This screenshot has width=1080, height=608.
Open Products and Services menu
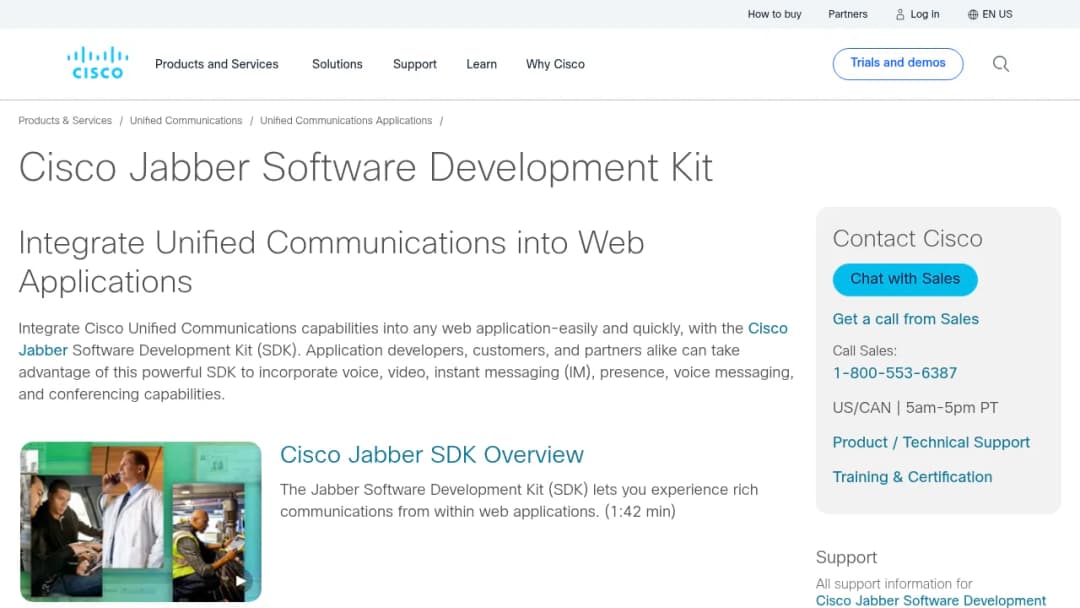(216, 64)
